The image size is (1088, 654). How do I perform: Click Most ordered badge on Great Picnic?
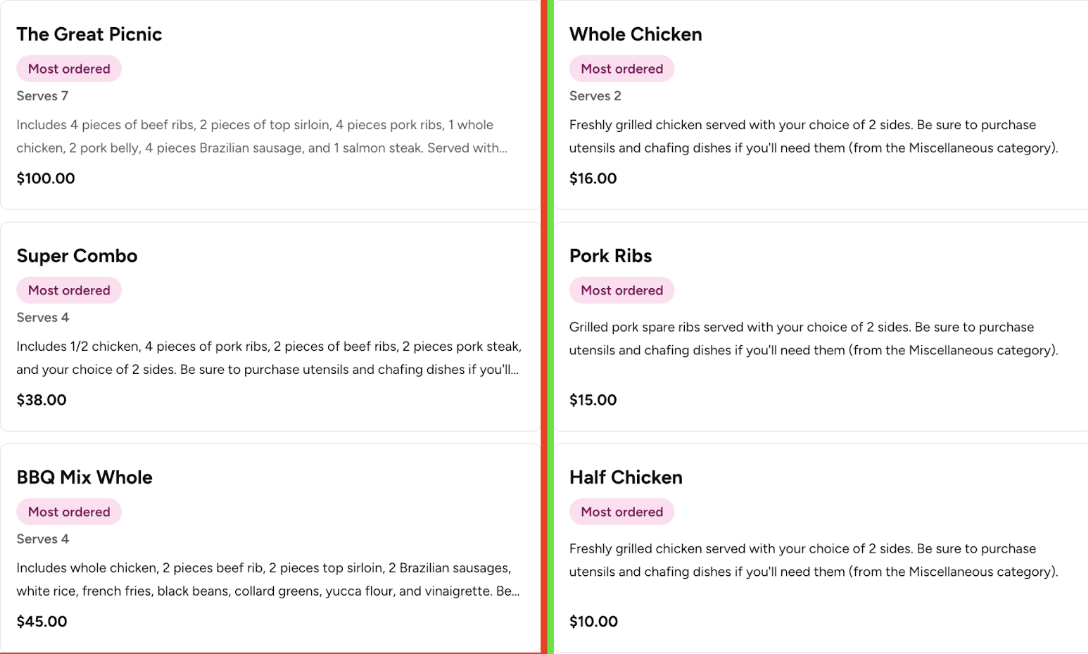[69, 69]
